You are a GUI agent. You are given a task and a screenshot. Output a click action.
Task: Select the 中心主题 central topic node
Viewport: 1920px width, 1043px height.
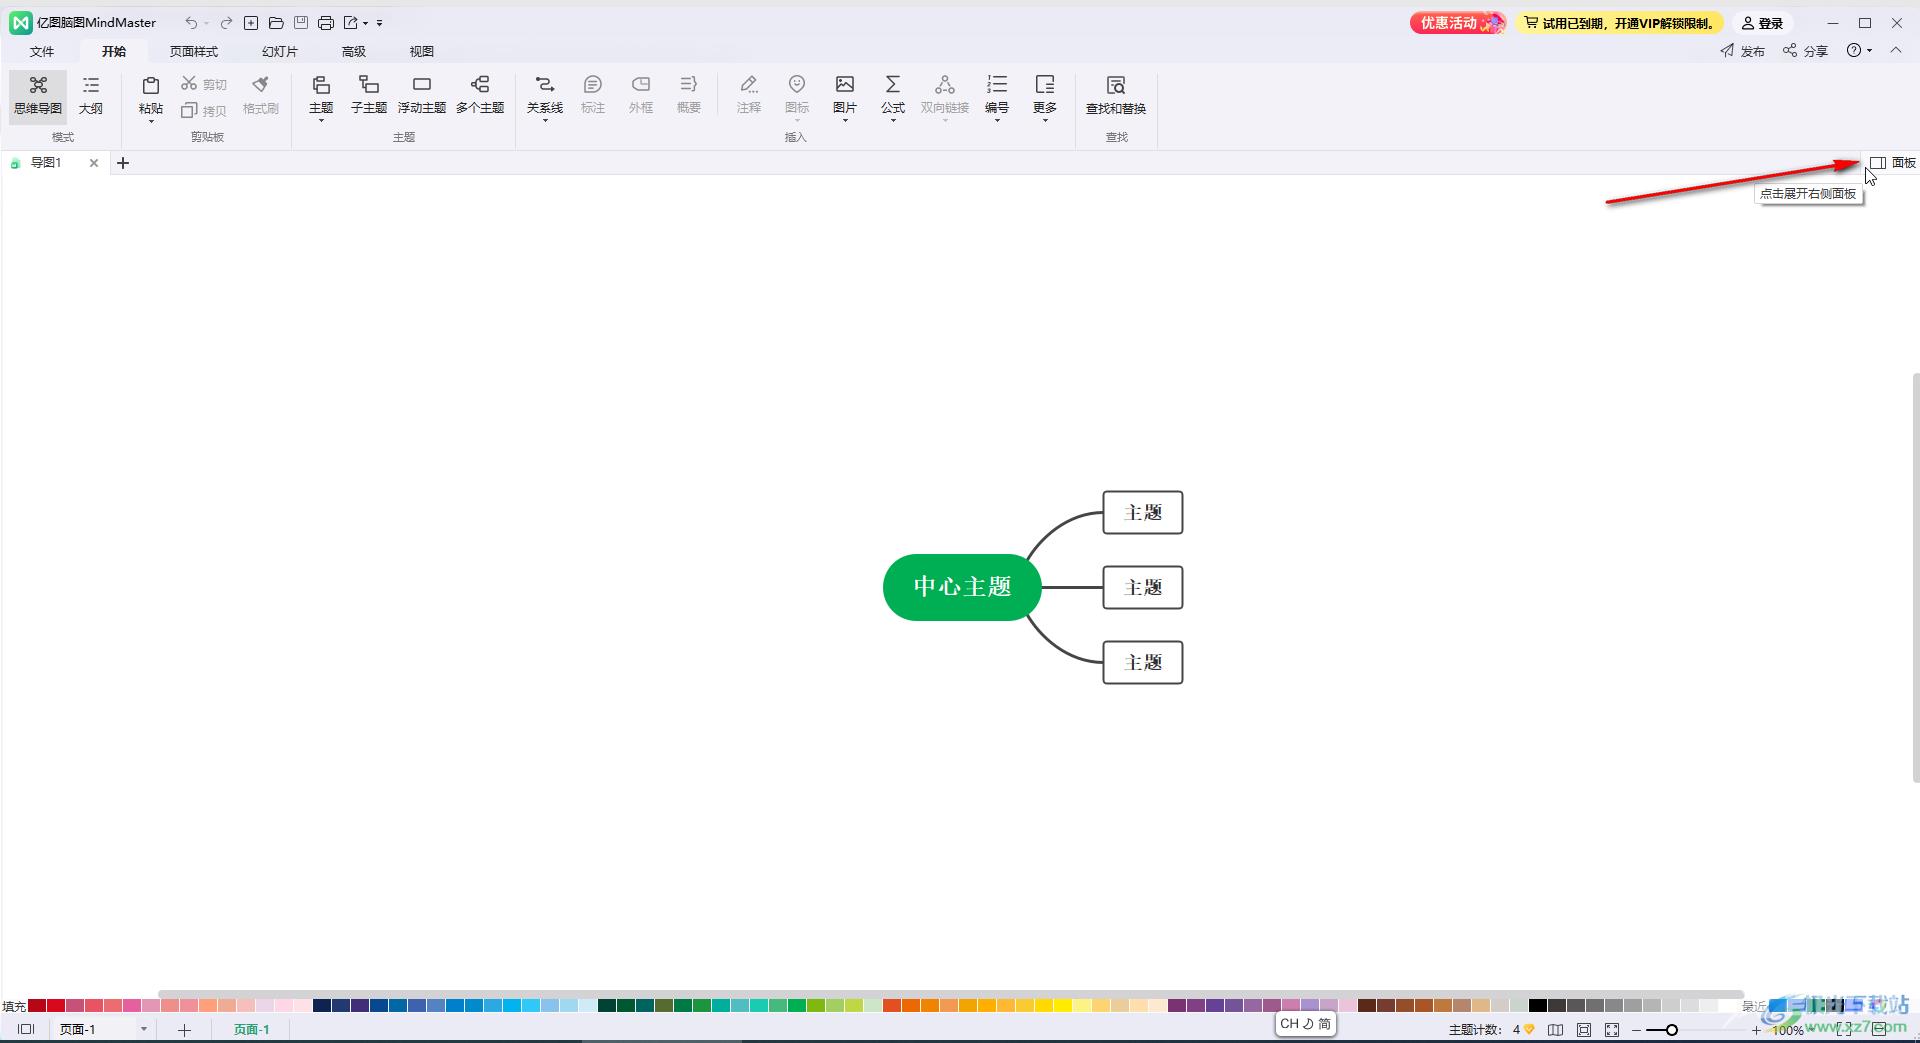click(962, 587)
